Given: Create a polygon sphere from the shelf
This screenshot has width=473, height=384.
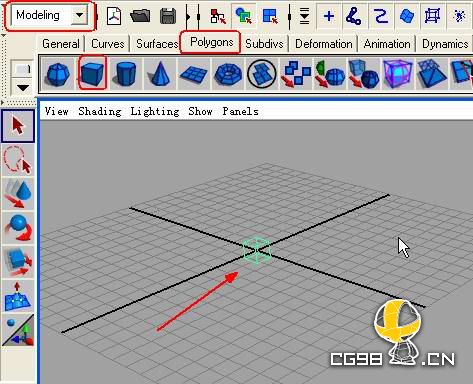Looking at the screenshot, I should [x=58, y=74].
